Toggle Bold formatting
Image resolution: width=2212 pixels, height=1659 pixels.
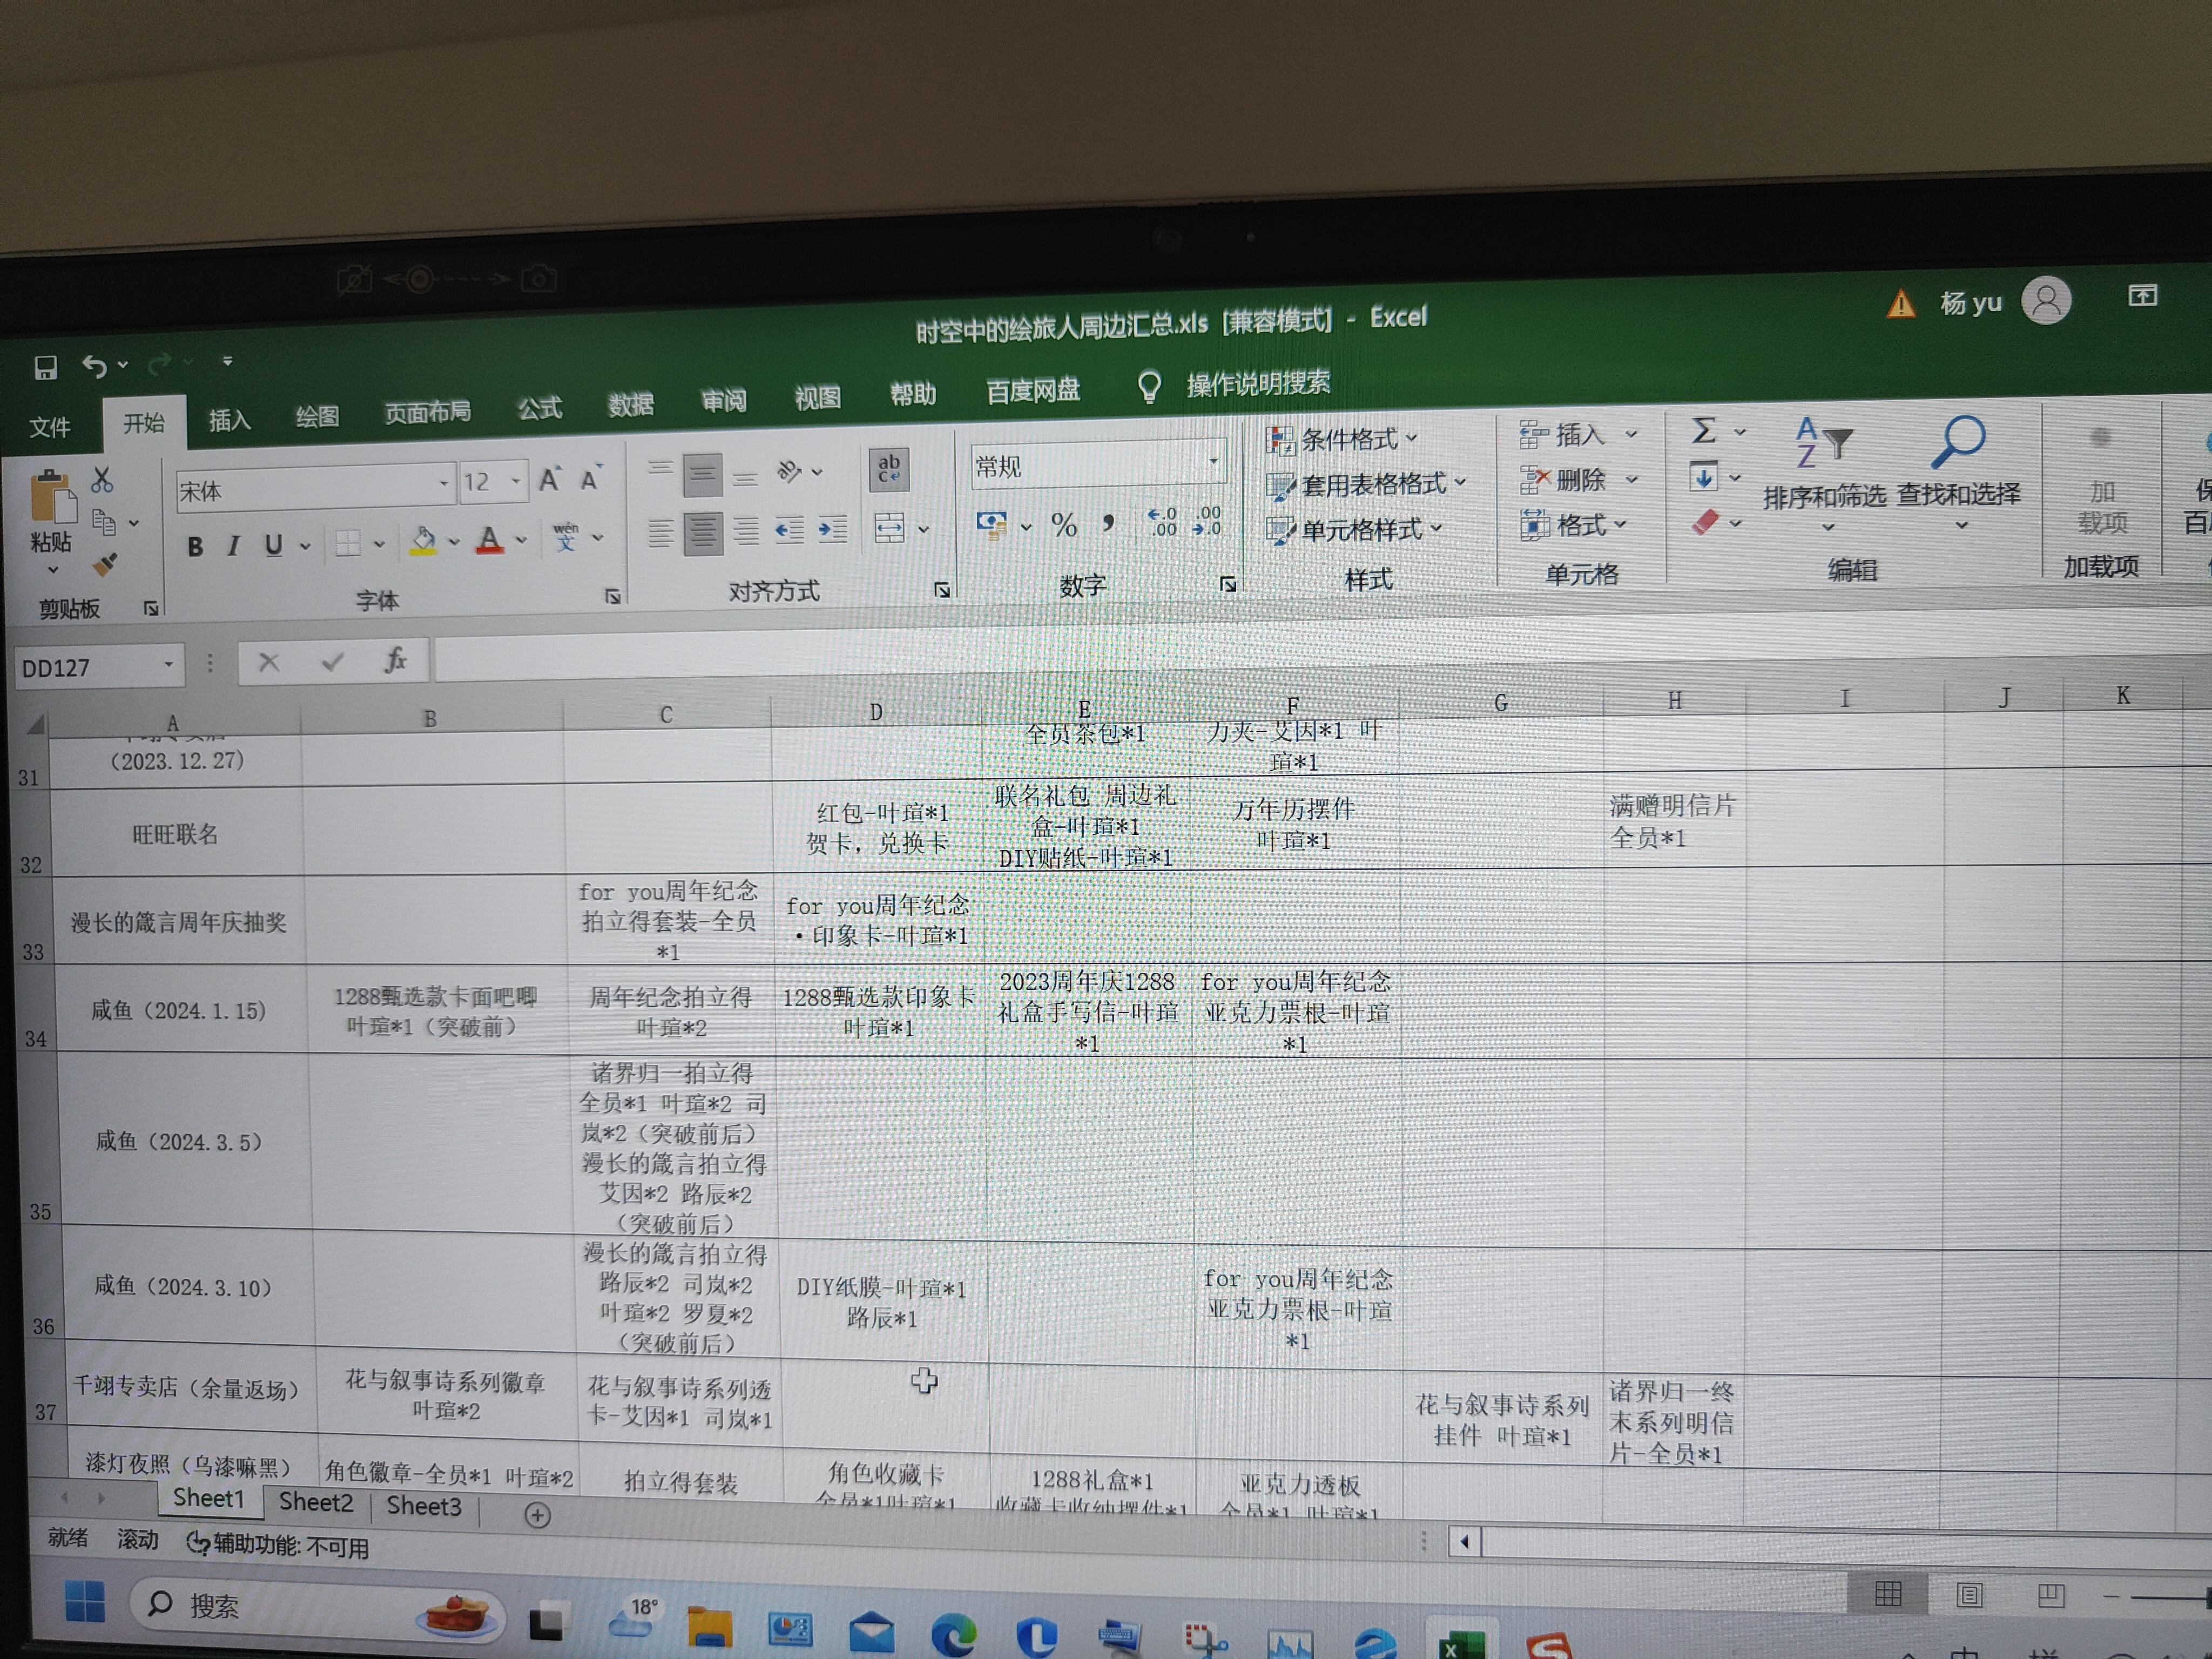[195, 547]
